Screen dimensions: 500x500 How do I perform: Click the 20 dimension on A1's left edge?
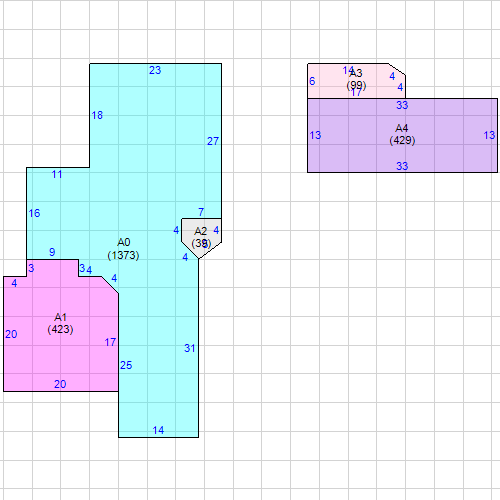click(11, 334)
